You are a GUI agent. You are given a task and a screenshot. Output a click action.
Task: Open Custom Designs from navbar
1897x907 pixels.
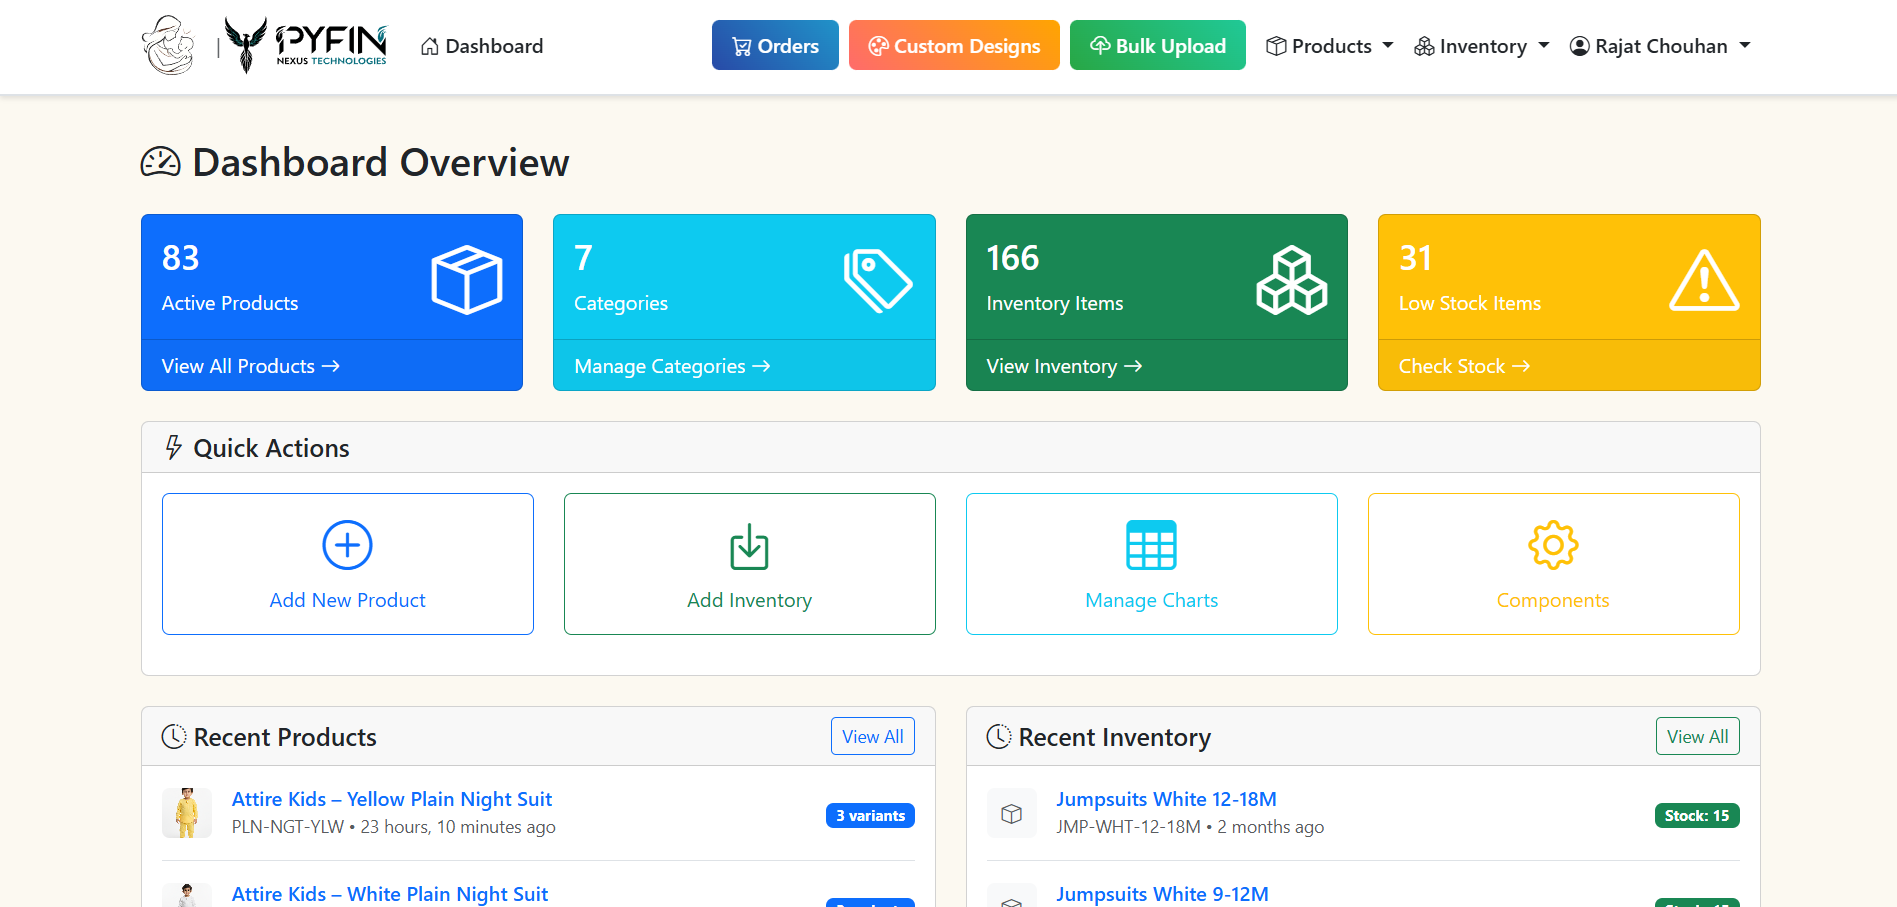(954, 46)
